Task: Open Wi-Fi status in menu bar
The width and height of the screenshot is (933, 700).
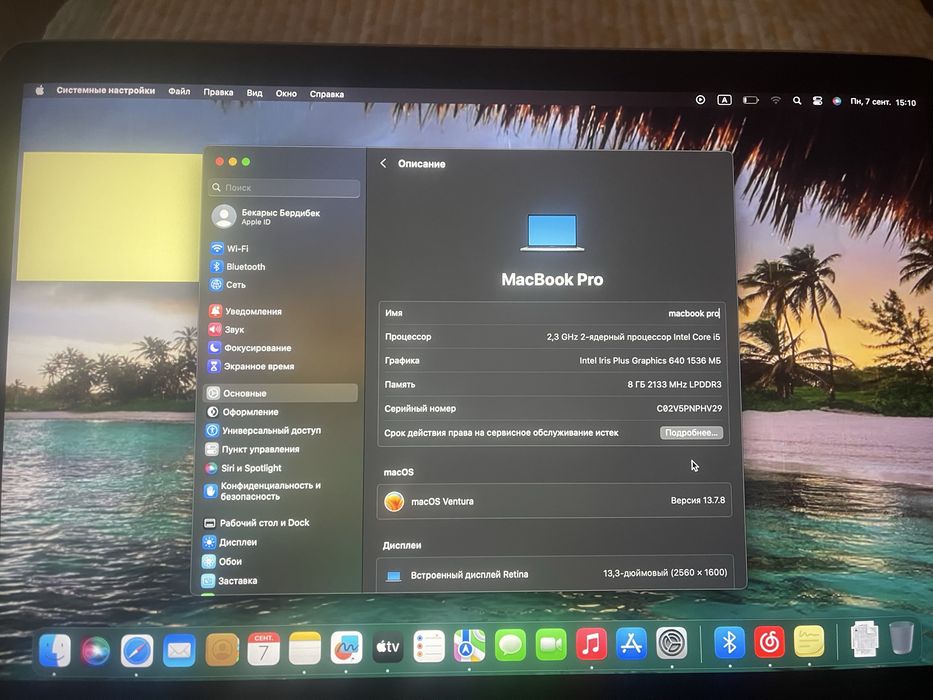Action: (x=775, y=100)
